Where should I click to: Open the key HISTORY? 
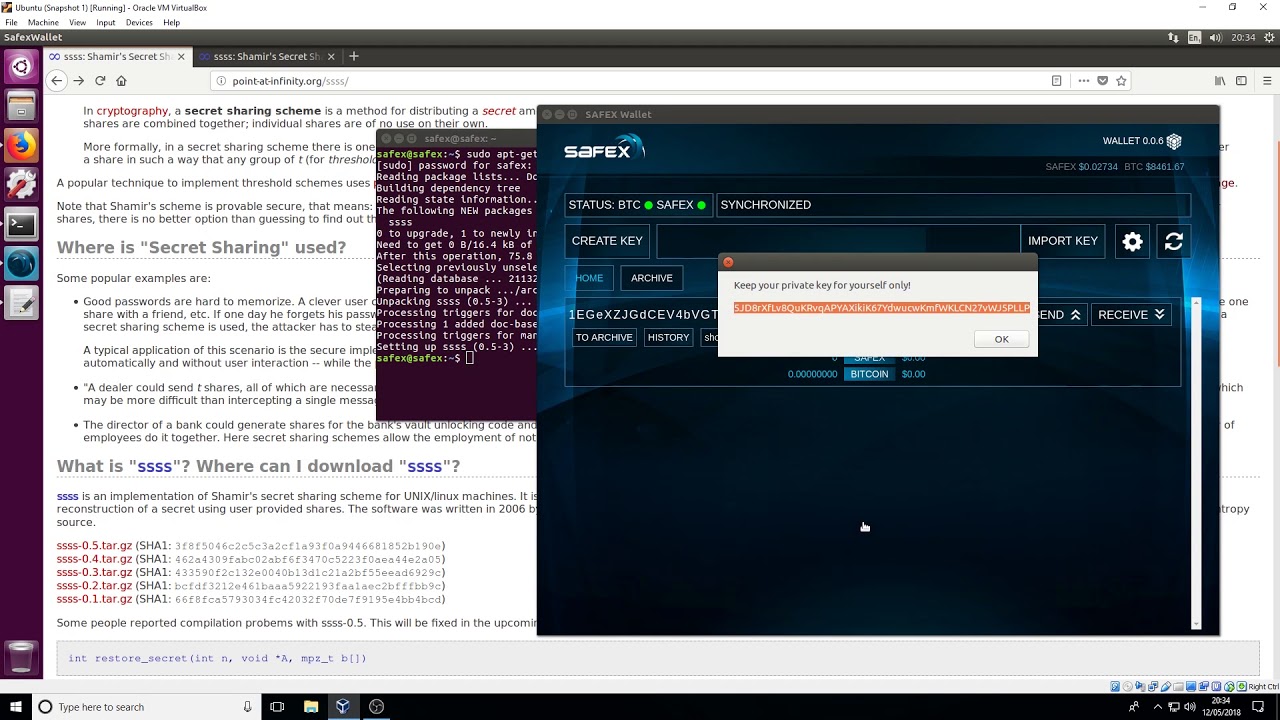668,338
